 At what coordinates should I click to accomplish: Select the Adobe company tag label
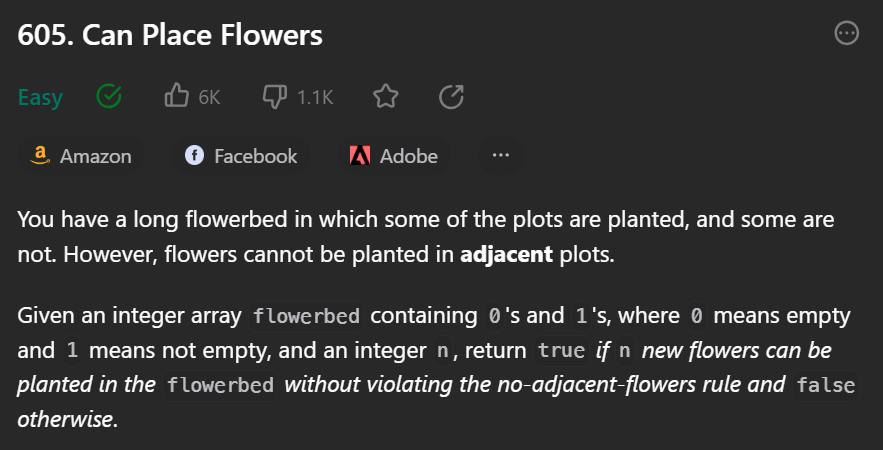tap(408, 156)
